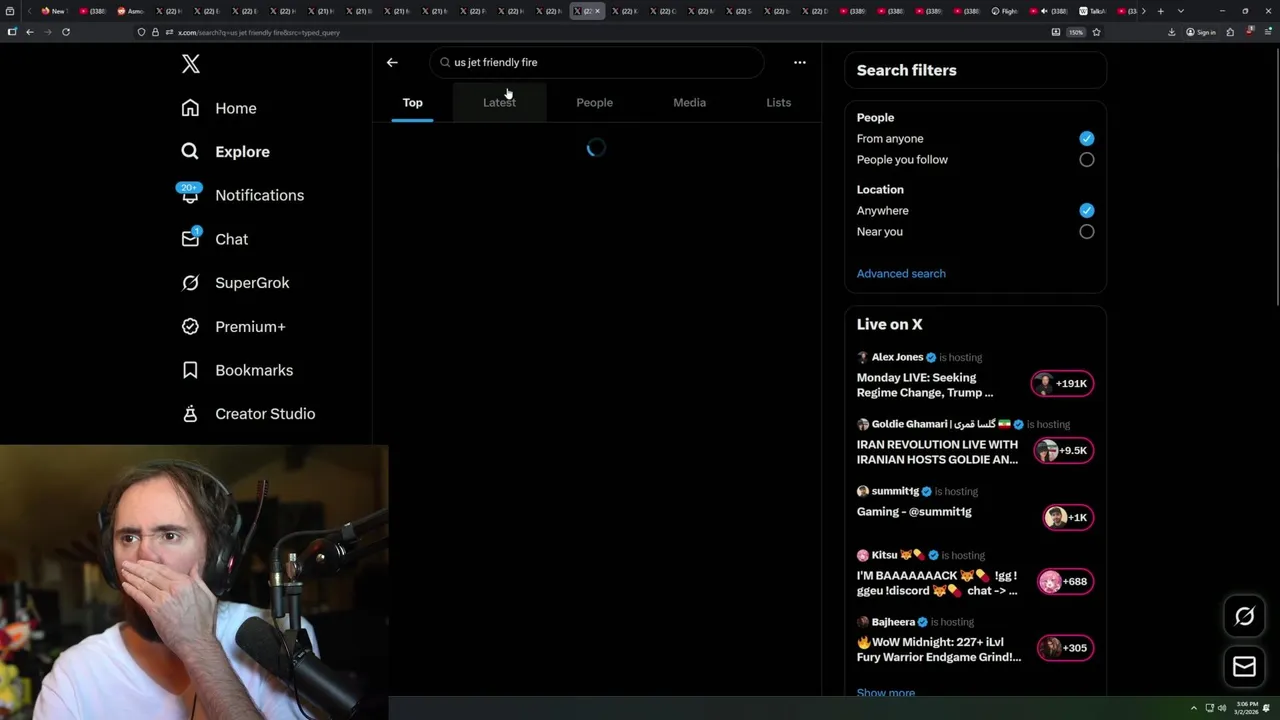Click the +688 listeners badge
The image size is (1280, 720).
(x=1065, y=581)
